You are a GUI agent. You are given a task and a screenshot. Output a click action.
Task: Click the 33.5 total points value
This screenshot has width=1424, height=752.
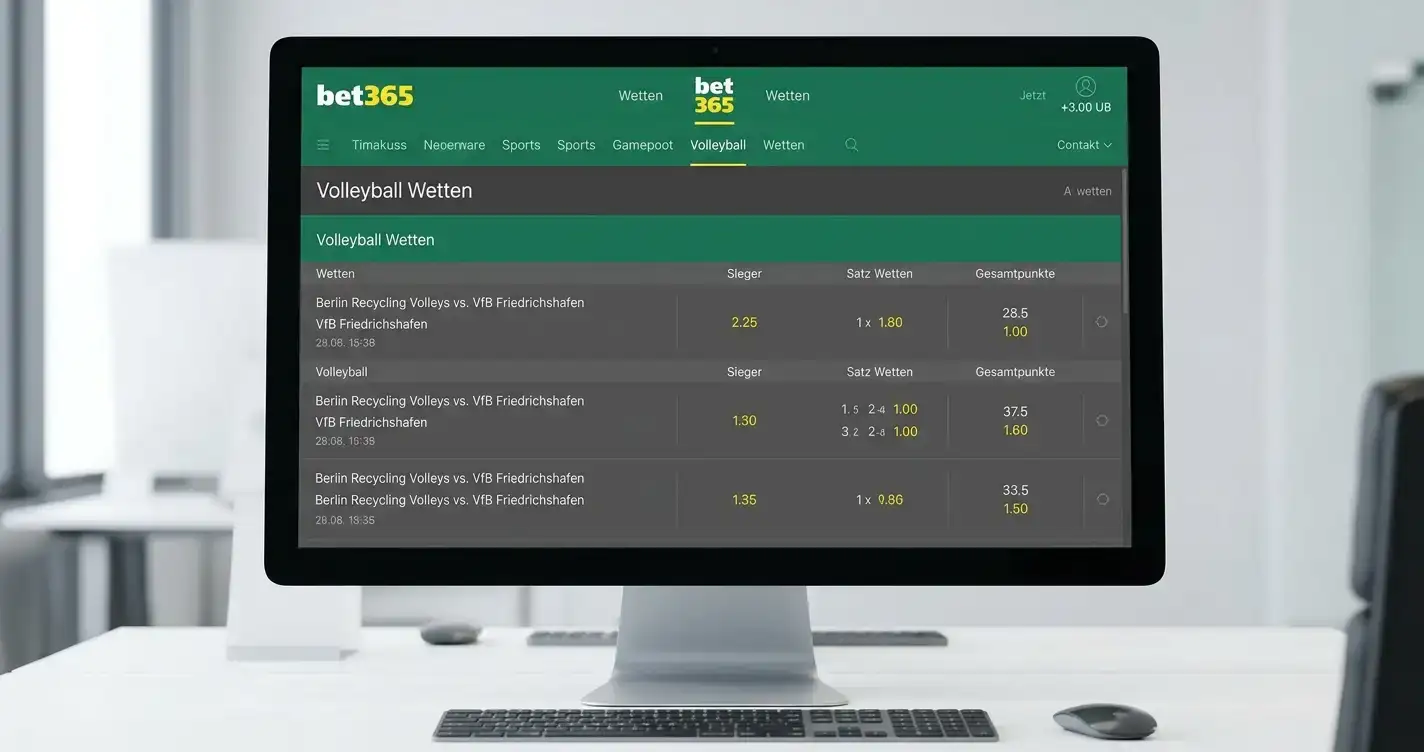[x=1015, y=491]
